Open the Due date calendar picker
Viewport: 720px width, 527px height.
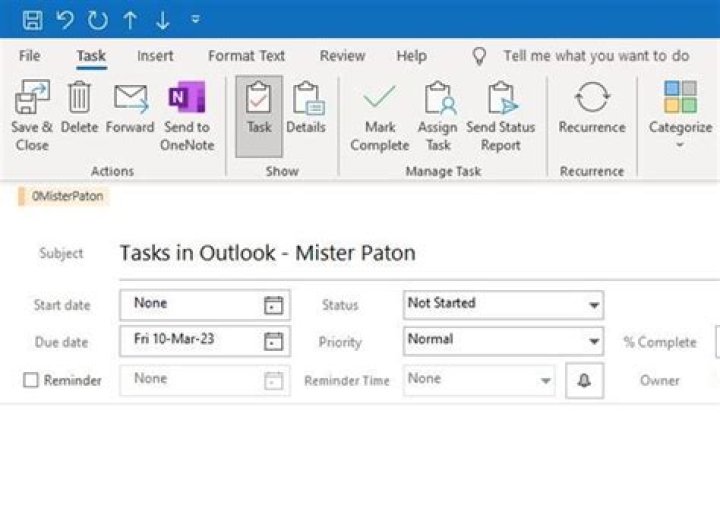point(273,341)
